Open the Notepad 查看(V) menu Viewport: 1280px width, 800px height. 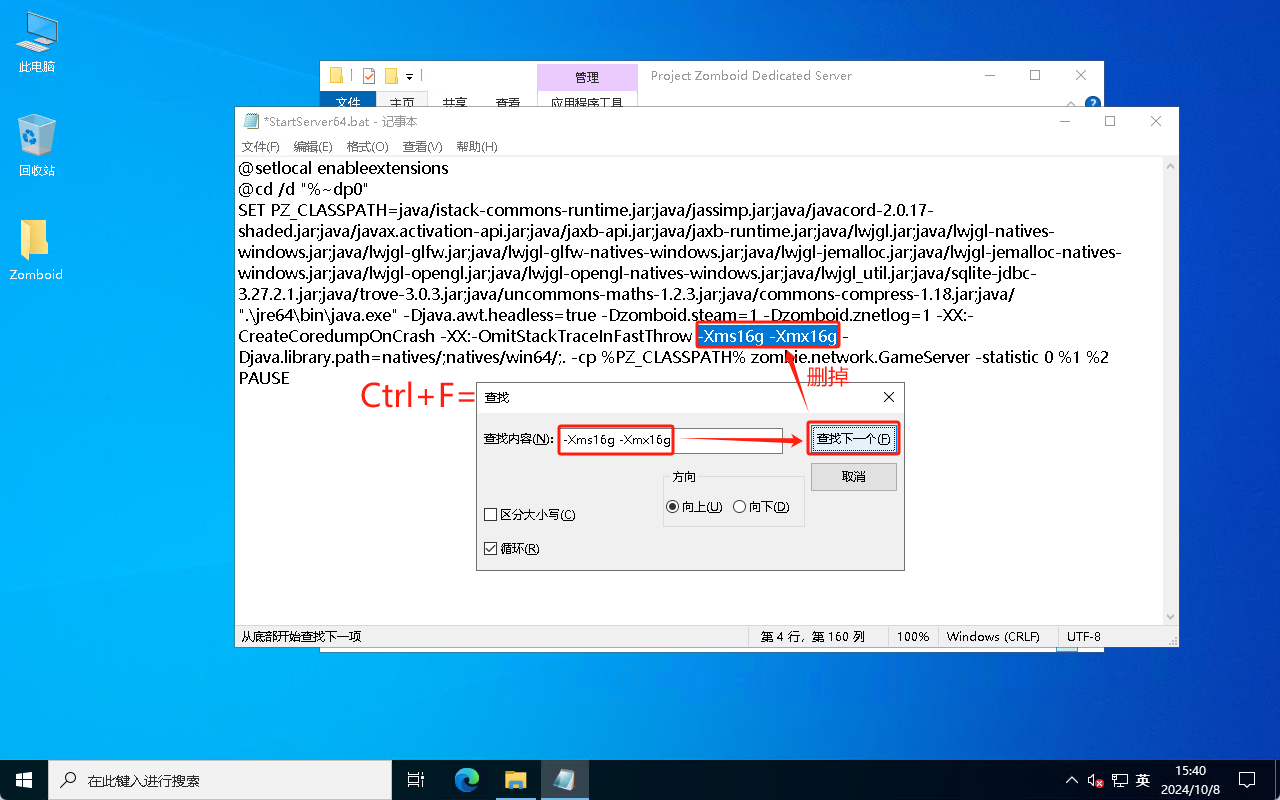(x=422, y=146)
